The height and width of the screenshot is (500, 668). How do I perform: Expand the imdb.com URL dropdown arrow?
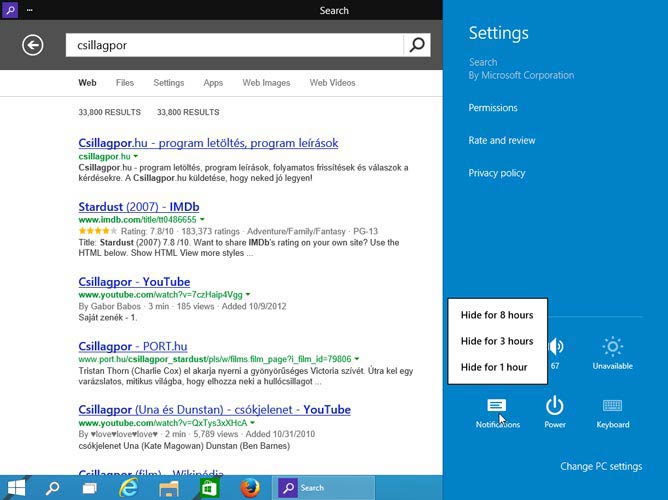[x=202, y=219]
